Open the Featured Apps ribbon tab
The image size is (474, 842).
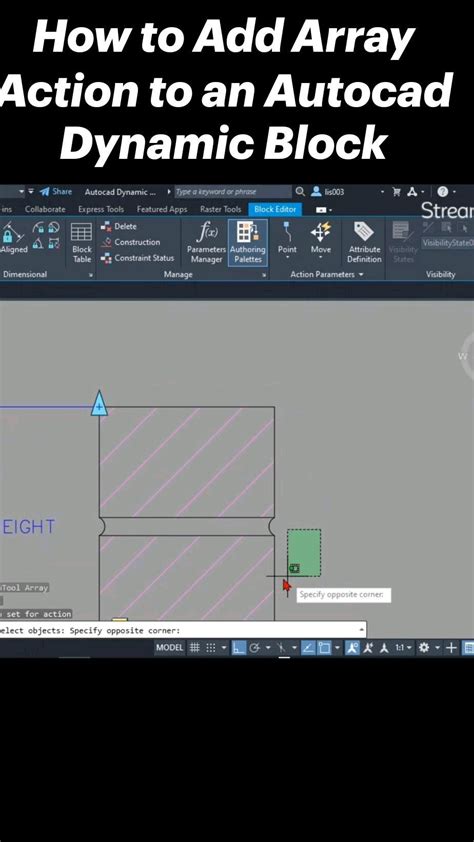click(162, 209)
